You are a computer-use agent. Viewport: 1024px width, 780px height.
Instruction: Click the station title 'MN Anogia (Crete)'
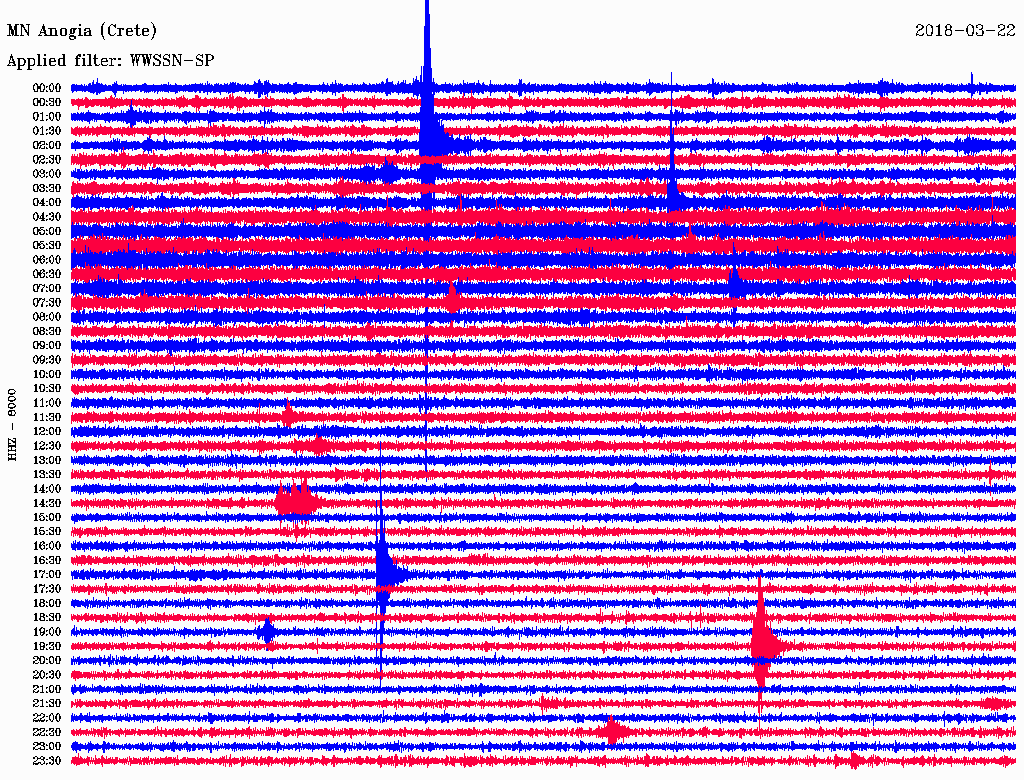[82, 31]
